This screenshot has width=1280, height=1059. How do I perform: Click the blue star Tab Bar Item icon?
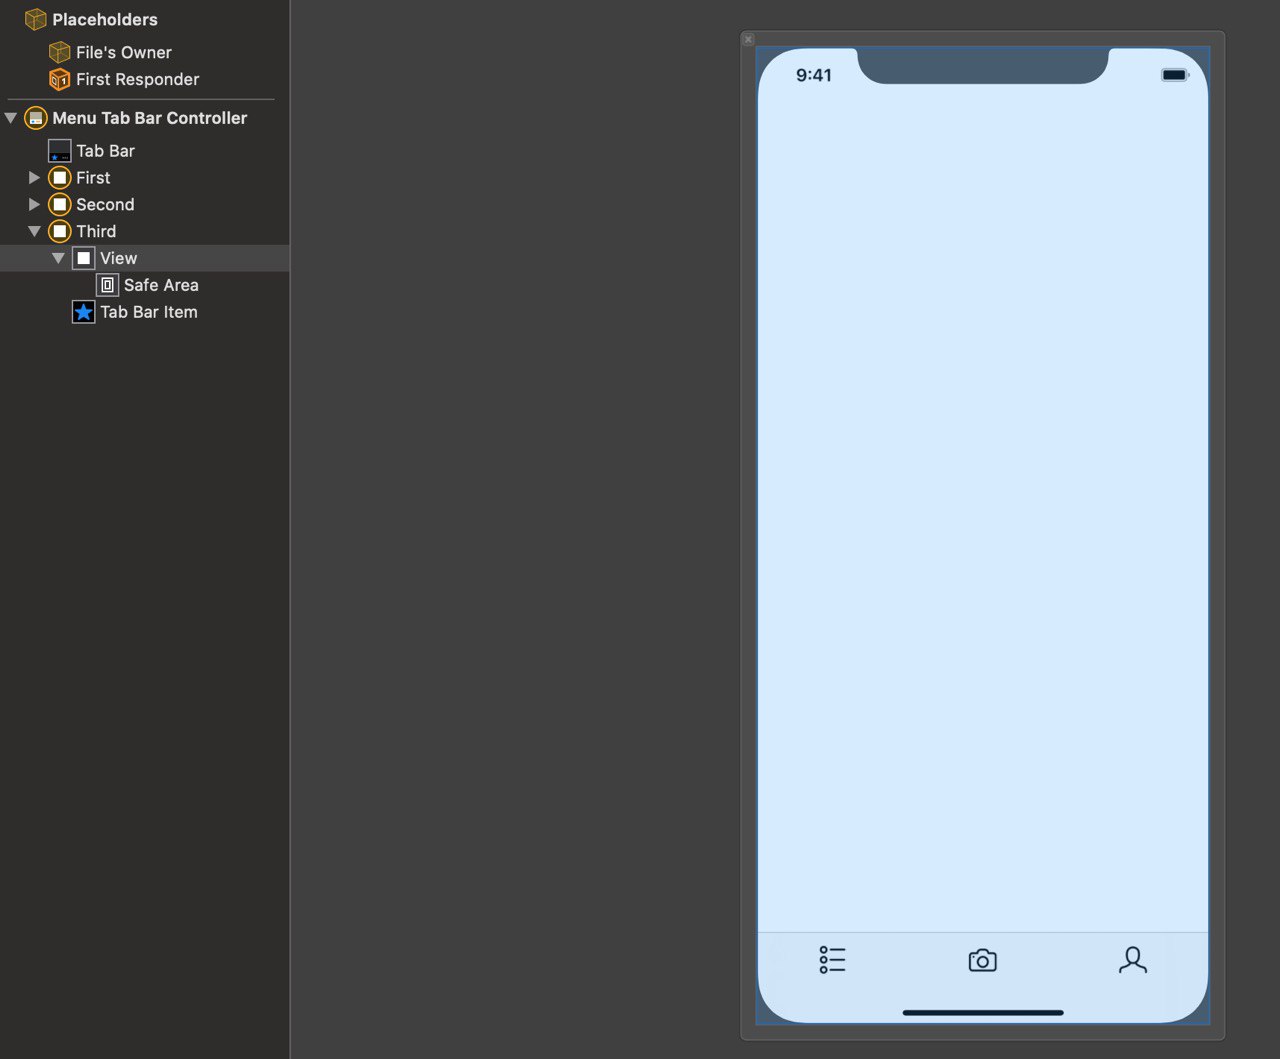coord(84,312)
